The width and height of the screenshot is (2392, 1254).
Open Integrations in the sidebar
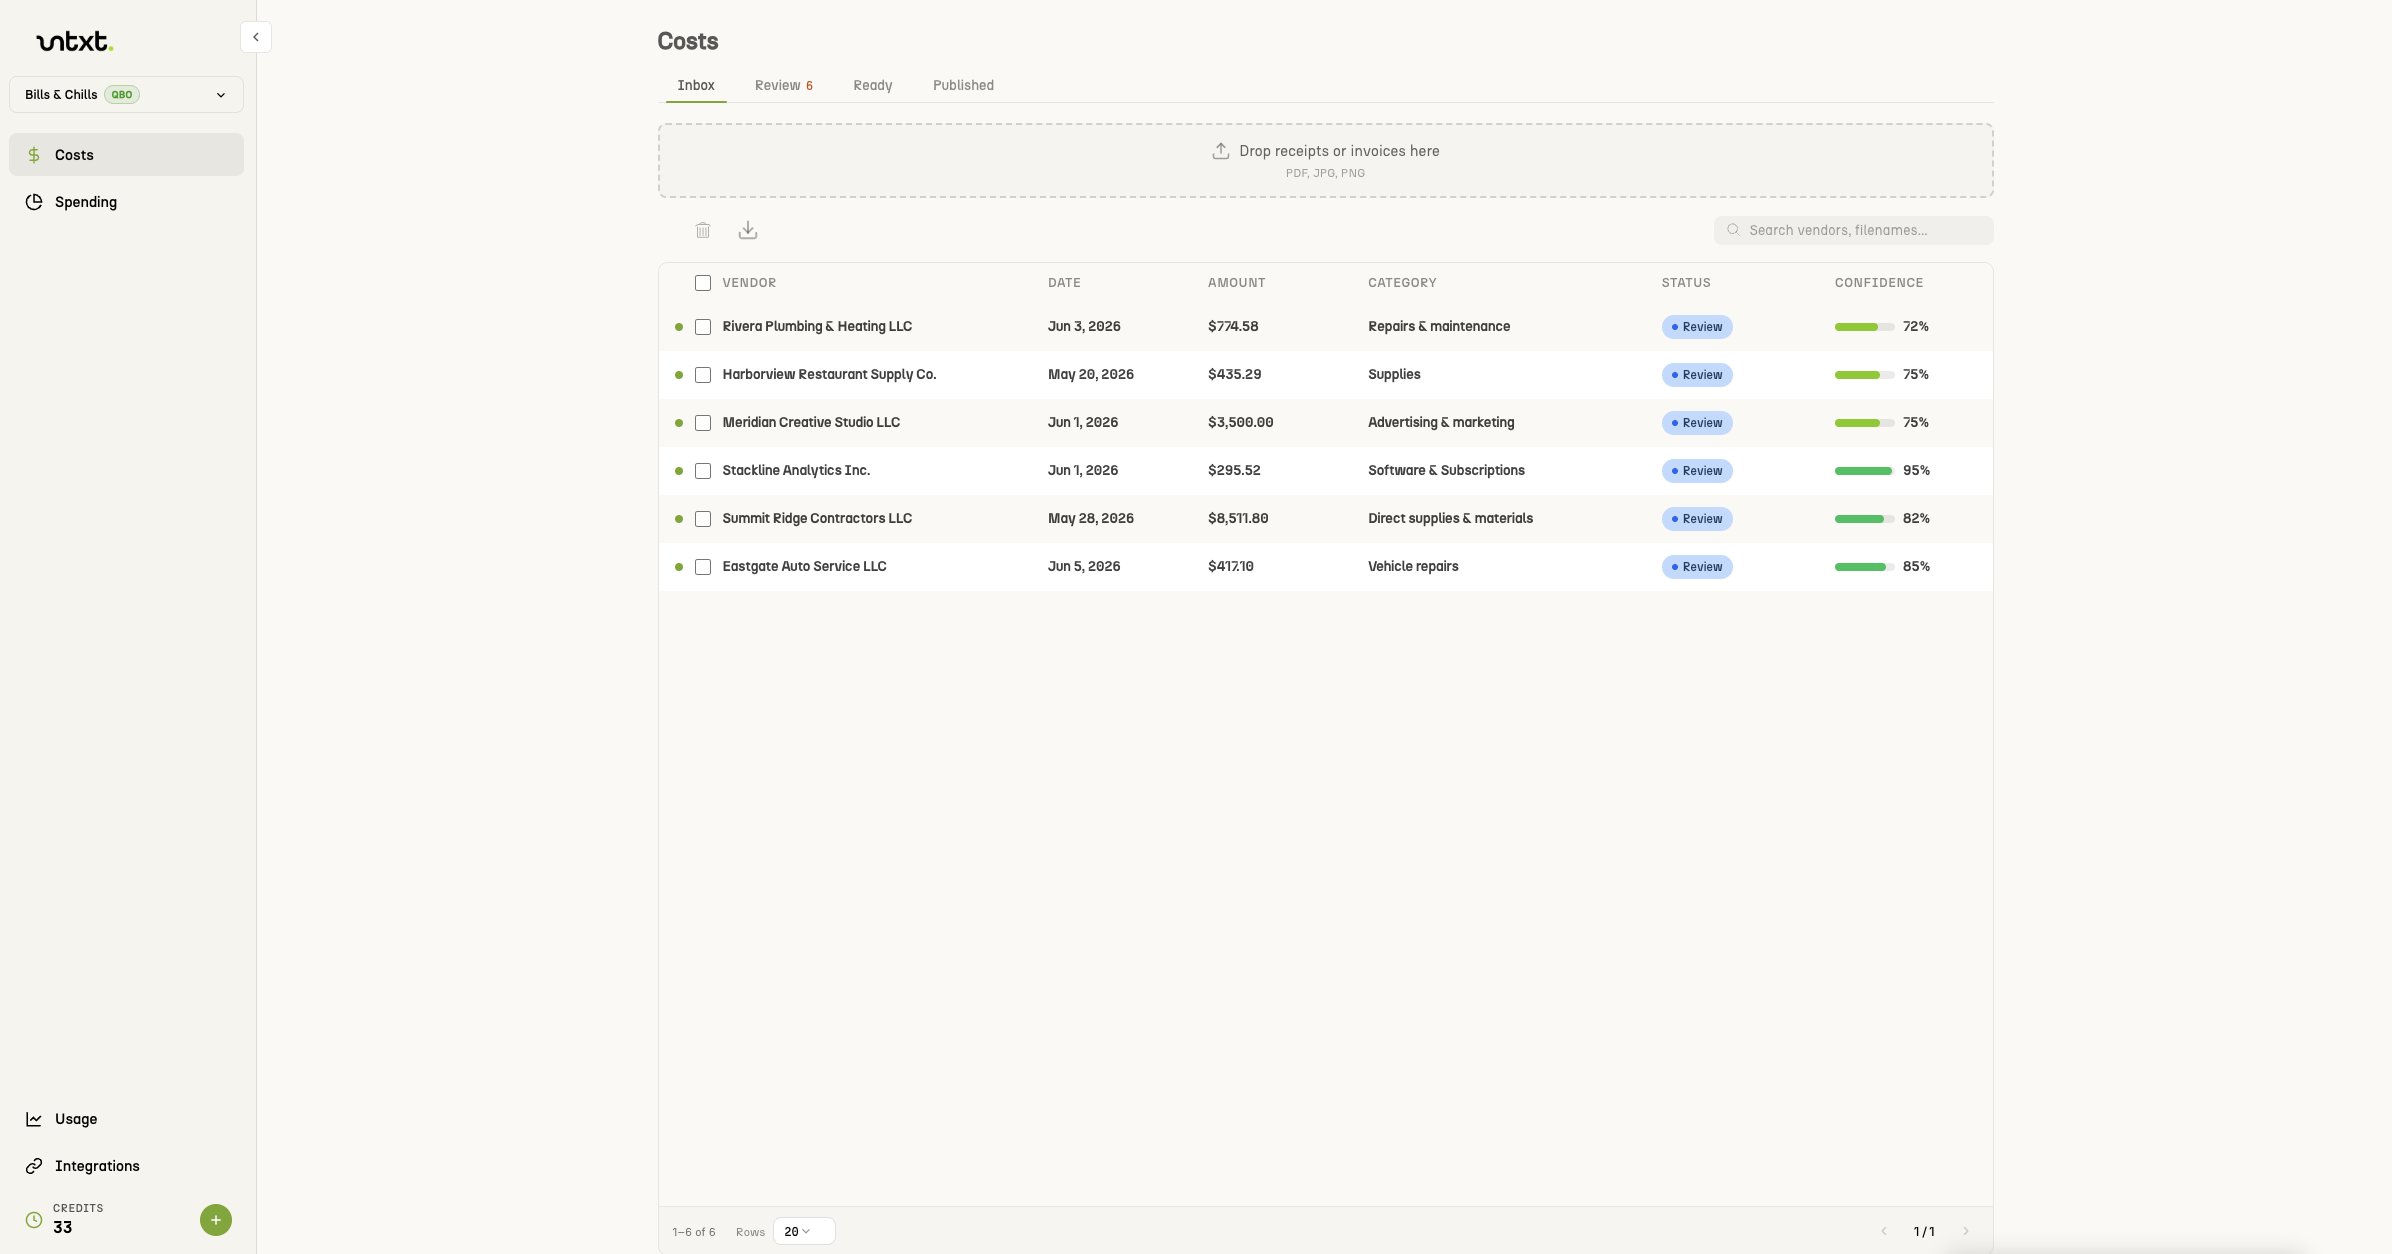(x=126, y=1166)
